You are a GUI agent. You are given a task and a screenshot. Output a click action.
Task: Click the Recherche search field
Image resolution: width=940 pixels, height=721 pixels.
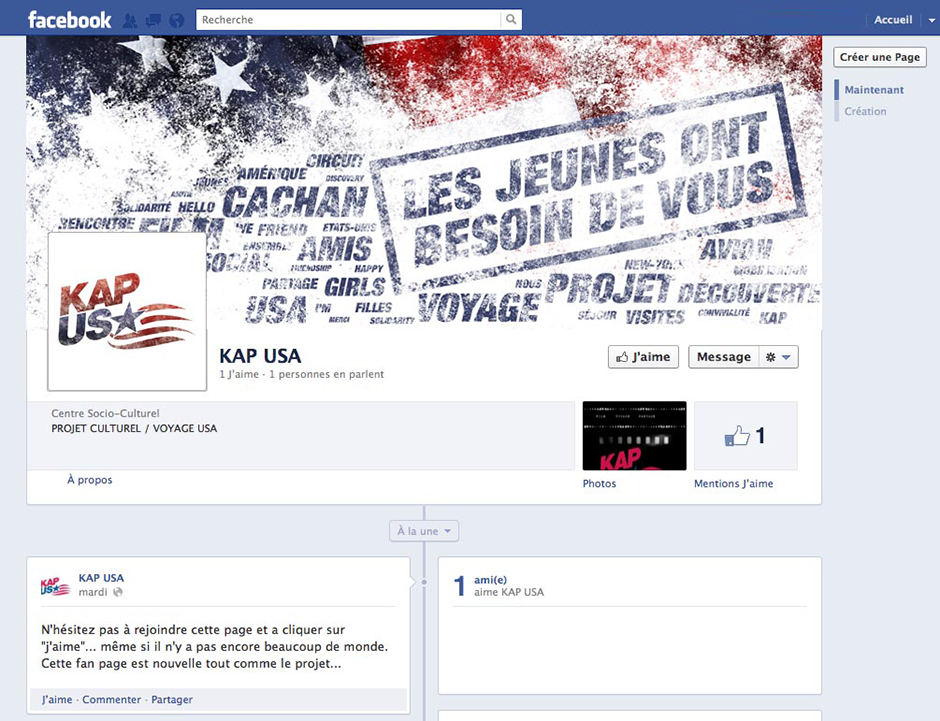pyautogui.click(x=349, y=19)
